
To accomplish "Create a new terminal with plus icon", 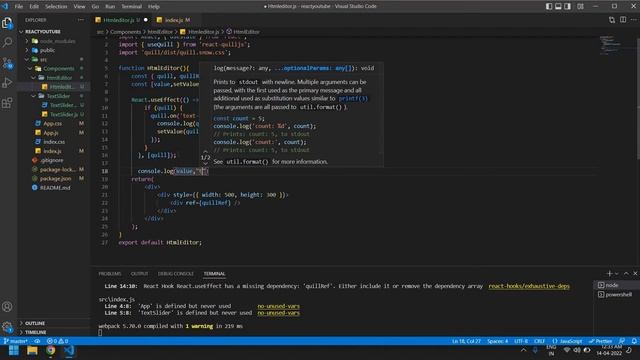I will pyautogui.click(x=609, y=273).
